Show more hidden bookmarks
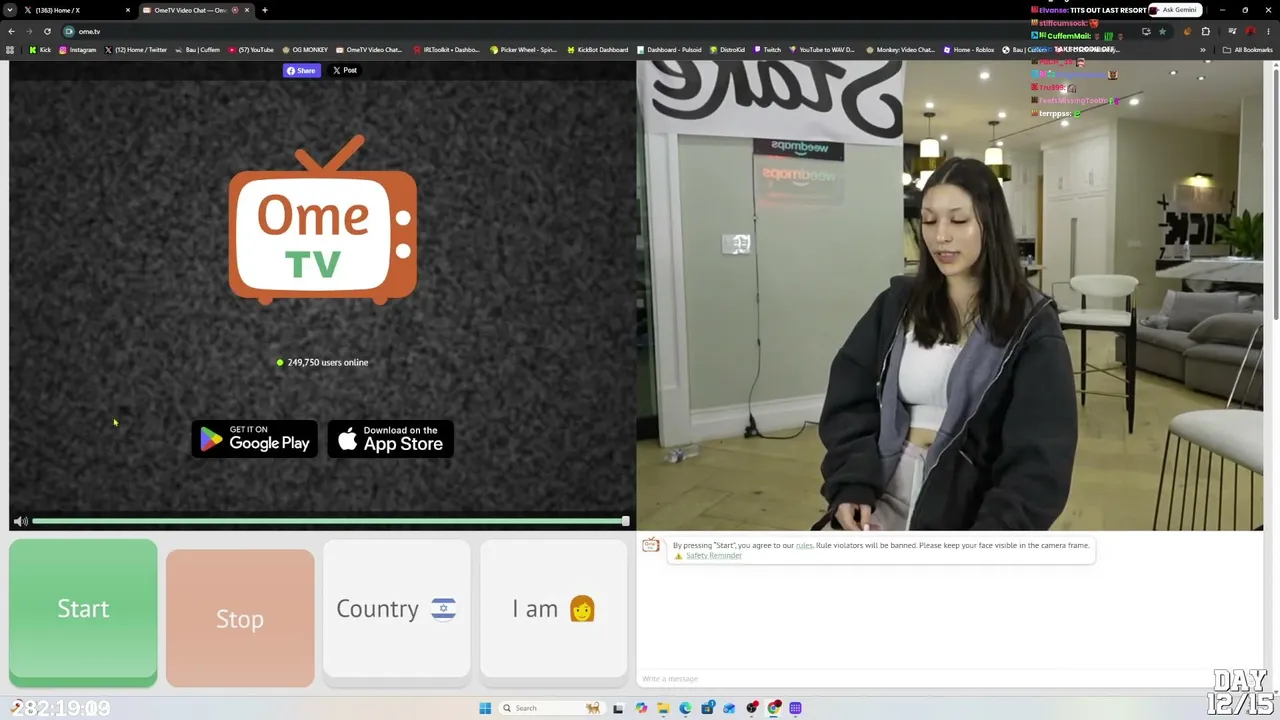 1203,50
